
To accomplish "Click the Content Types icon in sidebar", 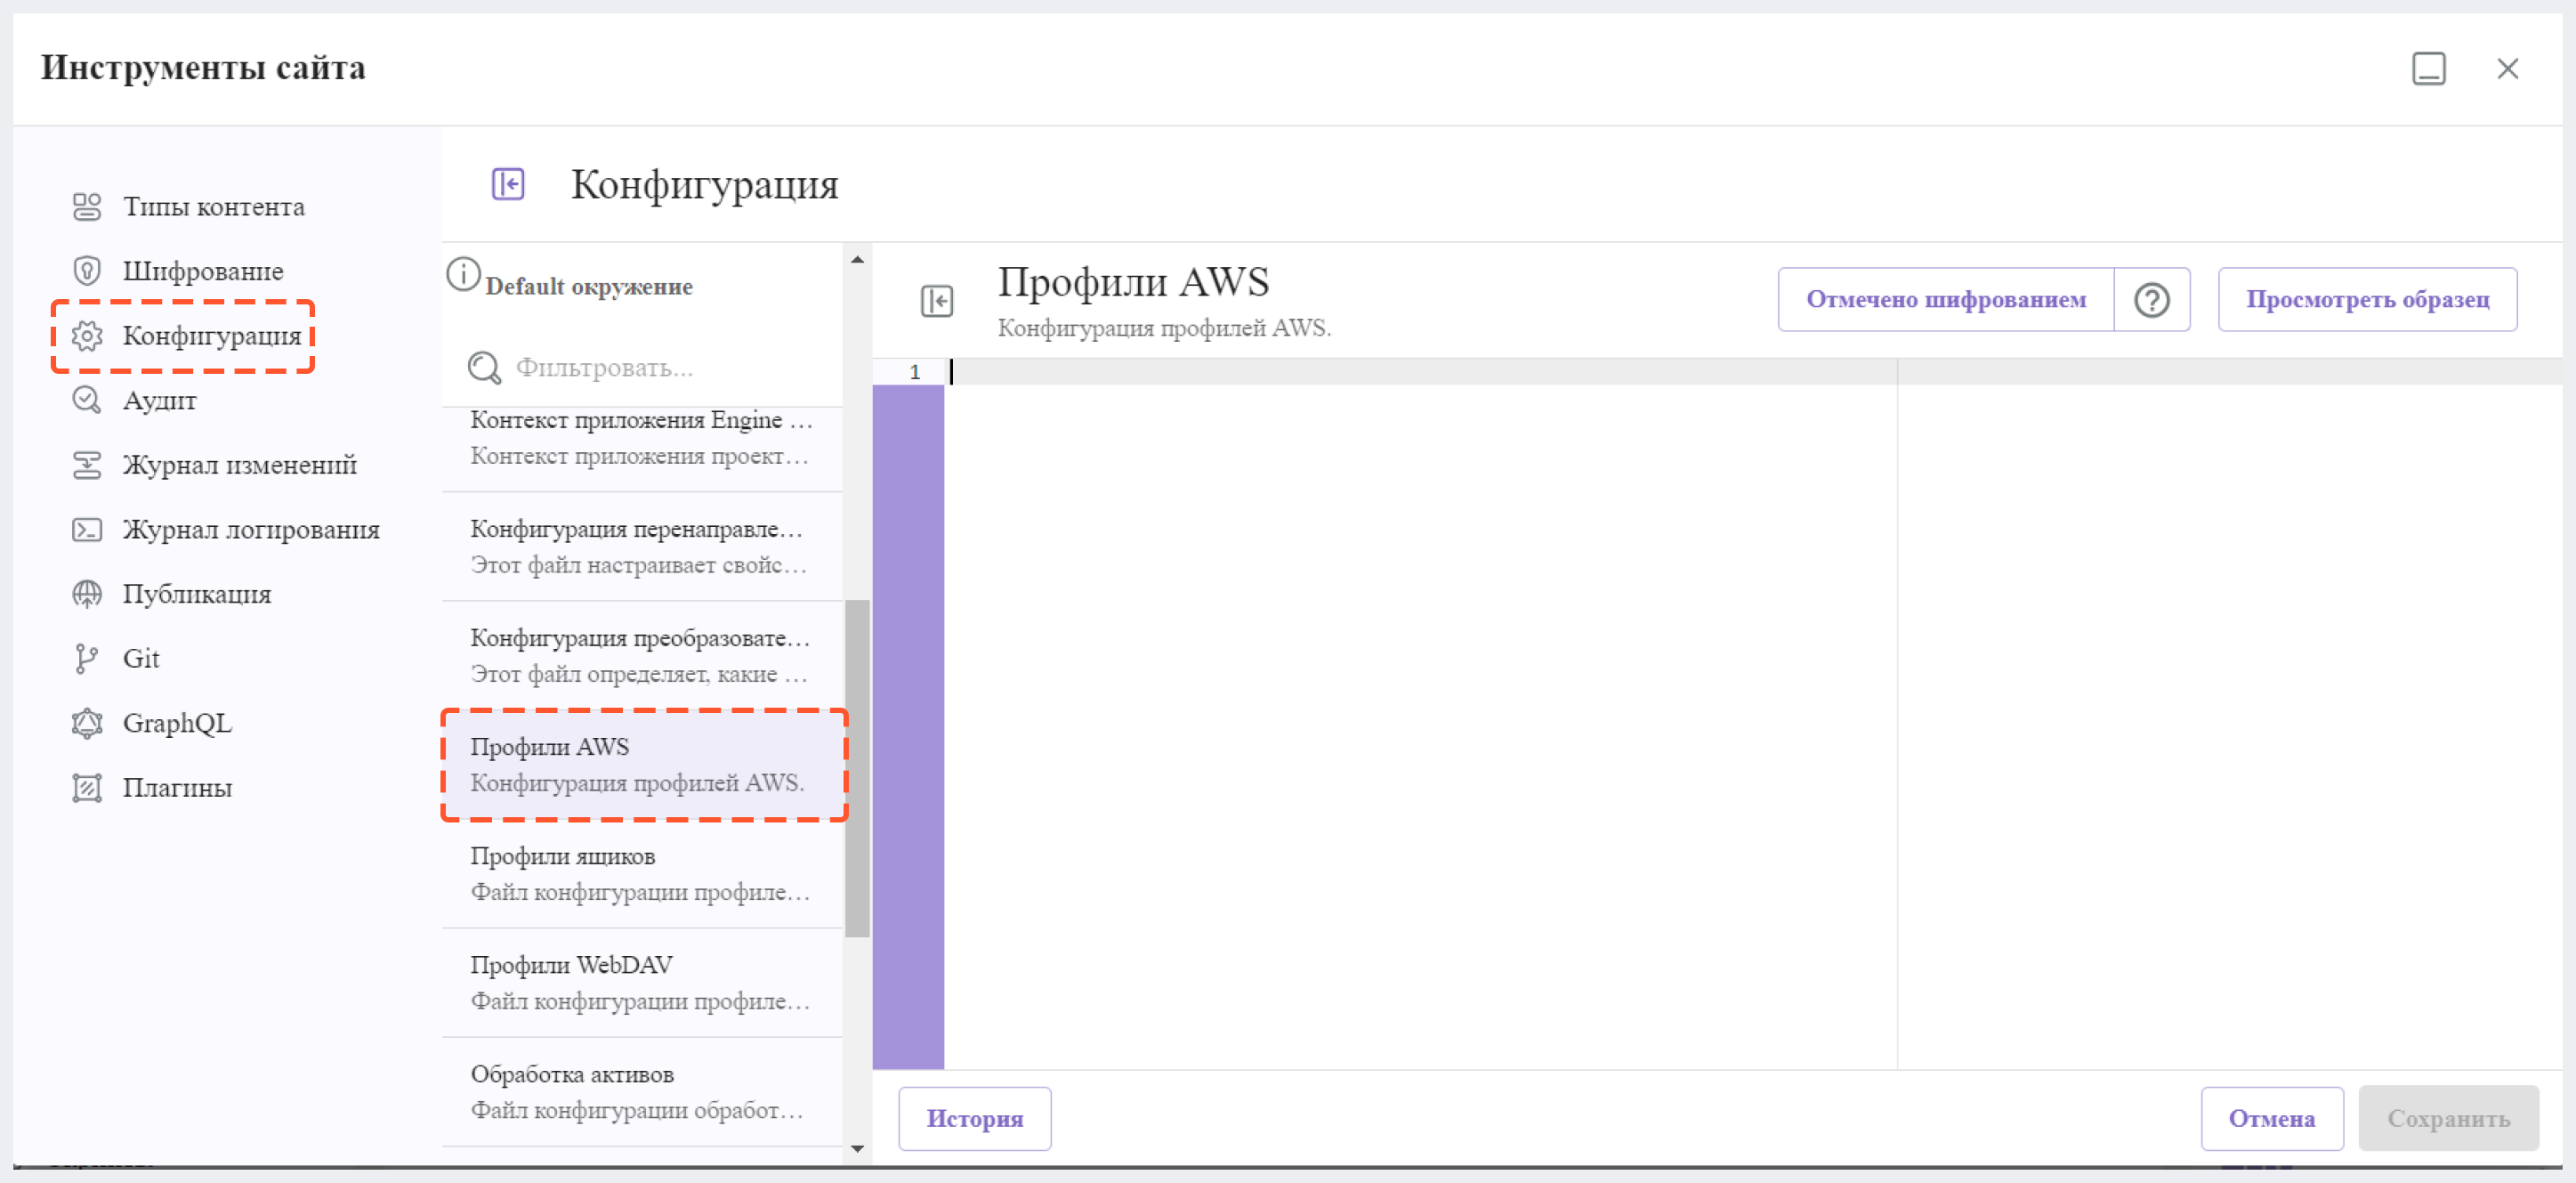I will click(x=87, y=206).
